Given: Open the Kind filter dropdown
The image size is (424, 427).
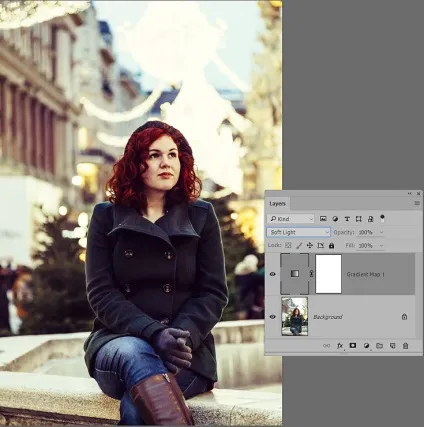Looking at the screenshot, I should click(291, 219).
